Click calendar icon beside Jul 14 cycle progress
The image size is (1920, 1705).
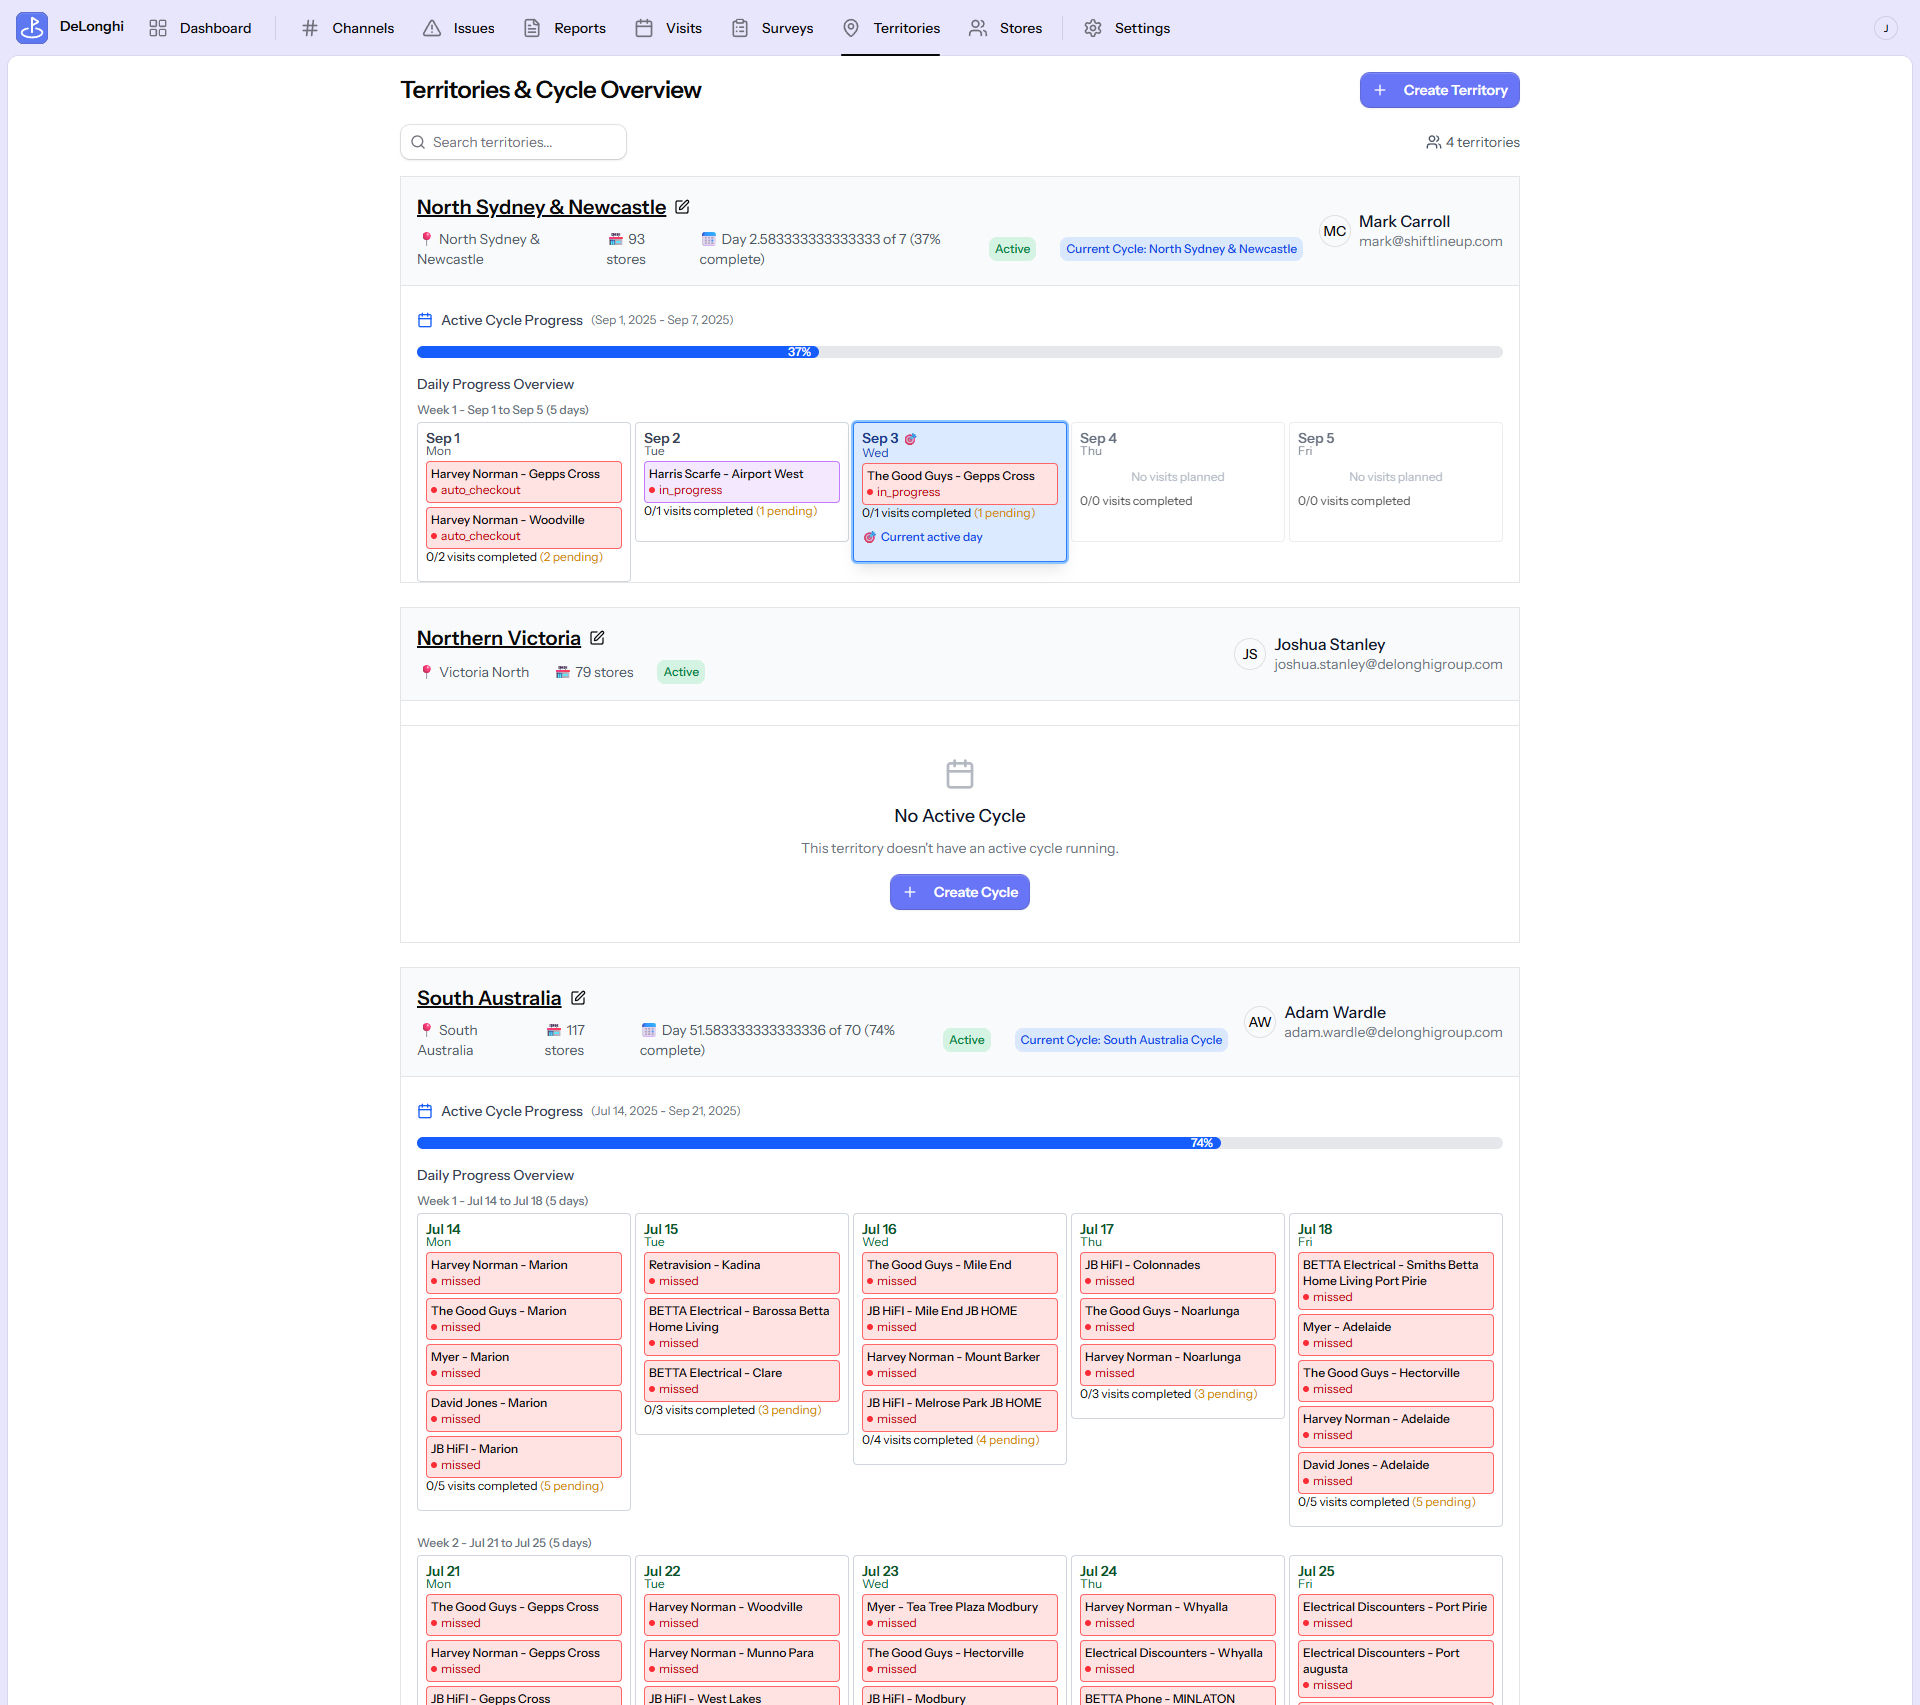[x=425, y=1111]
